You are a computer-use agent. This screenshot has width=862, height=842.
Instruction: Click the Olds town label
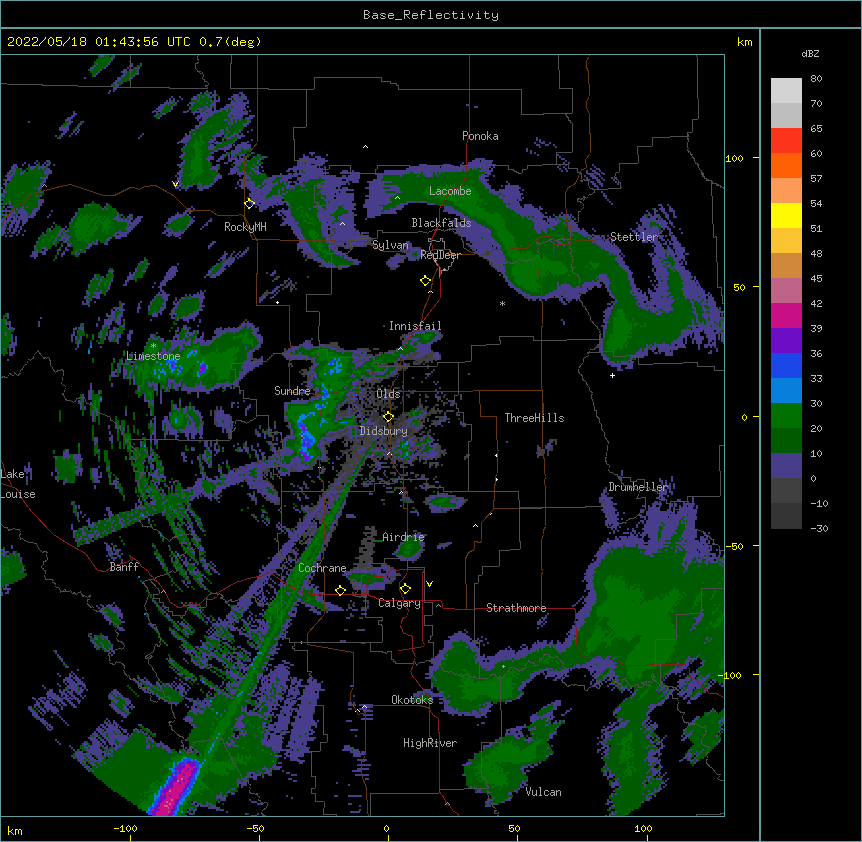click(388, 394)
